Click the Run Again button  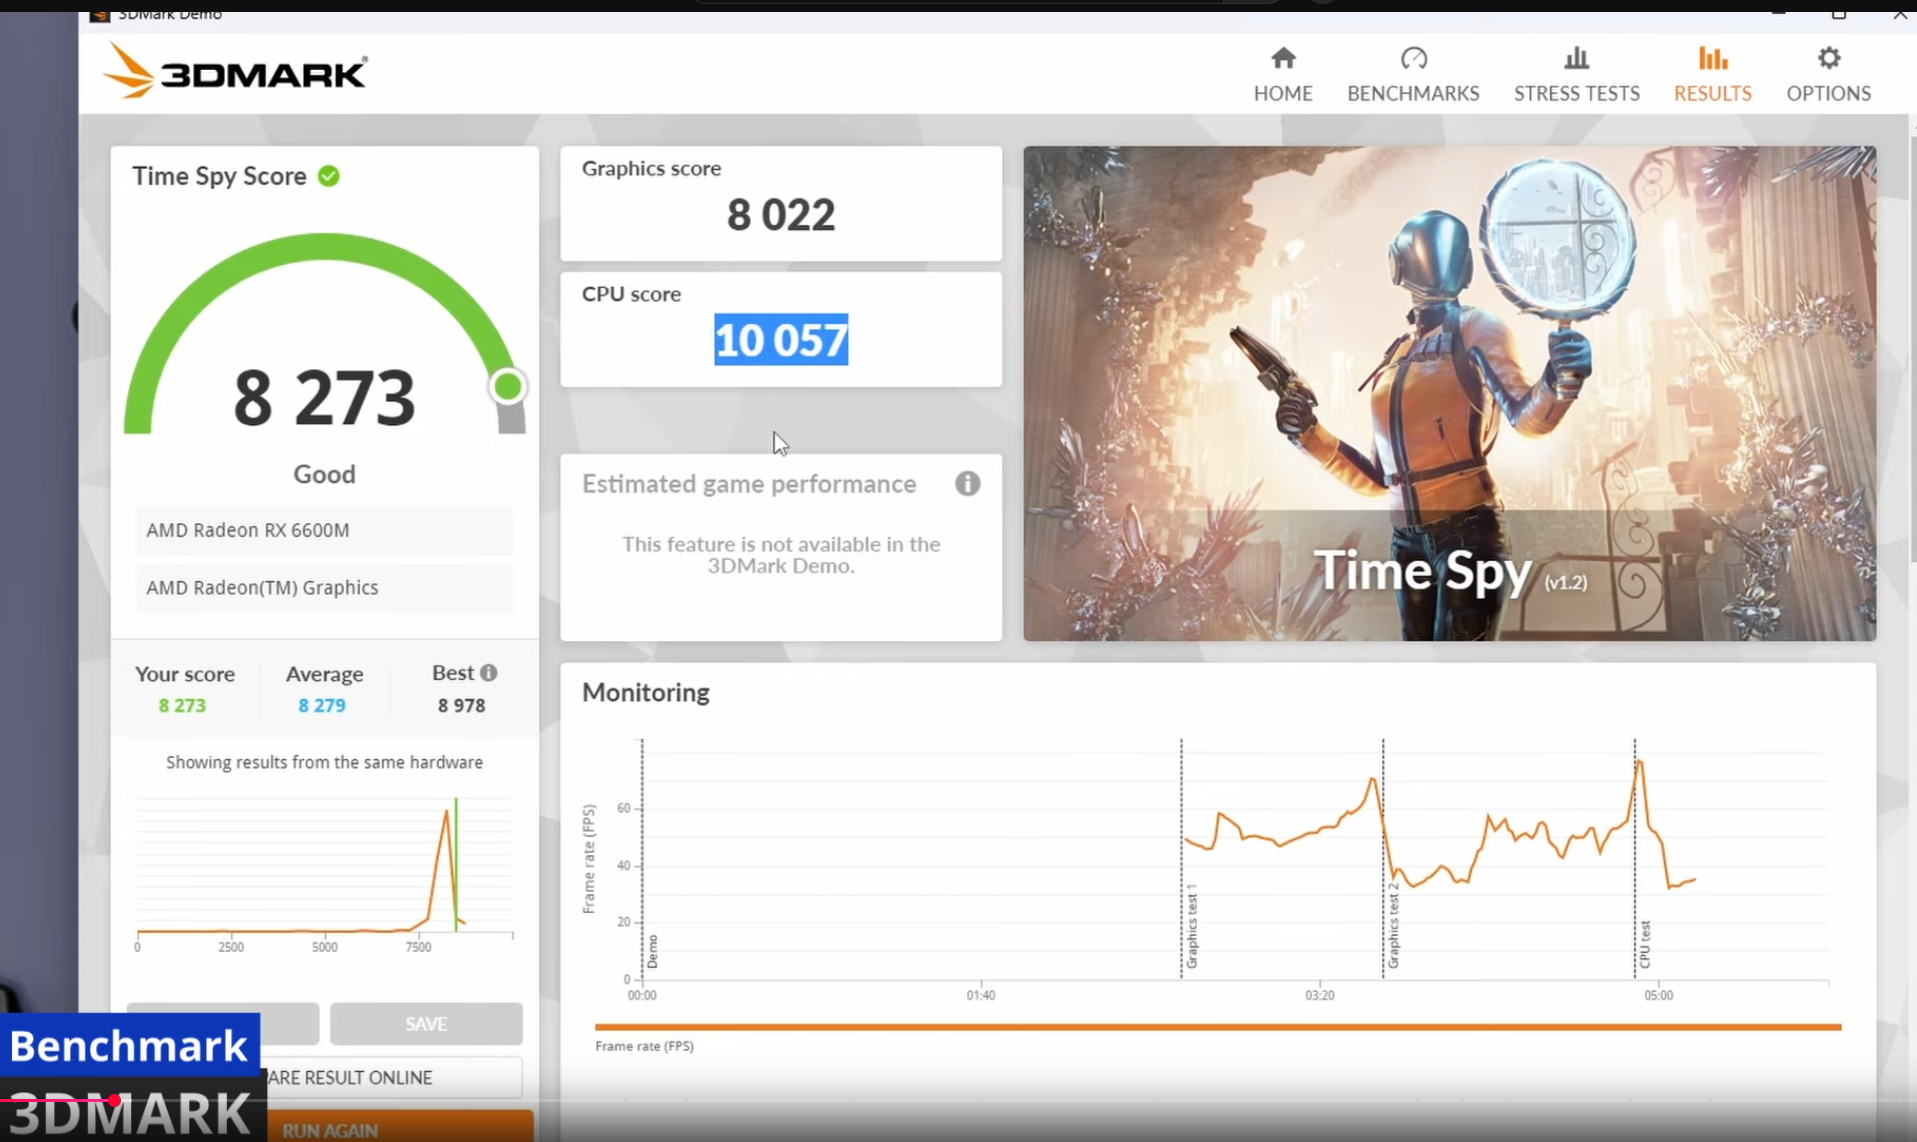pos(400,1128)
